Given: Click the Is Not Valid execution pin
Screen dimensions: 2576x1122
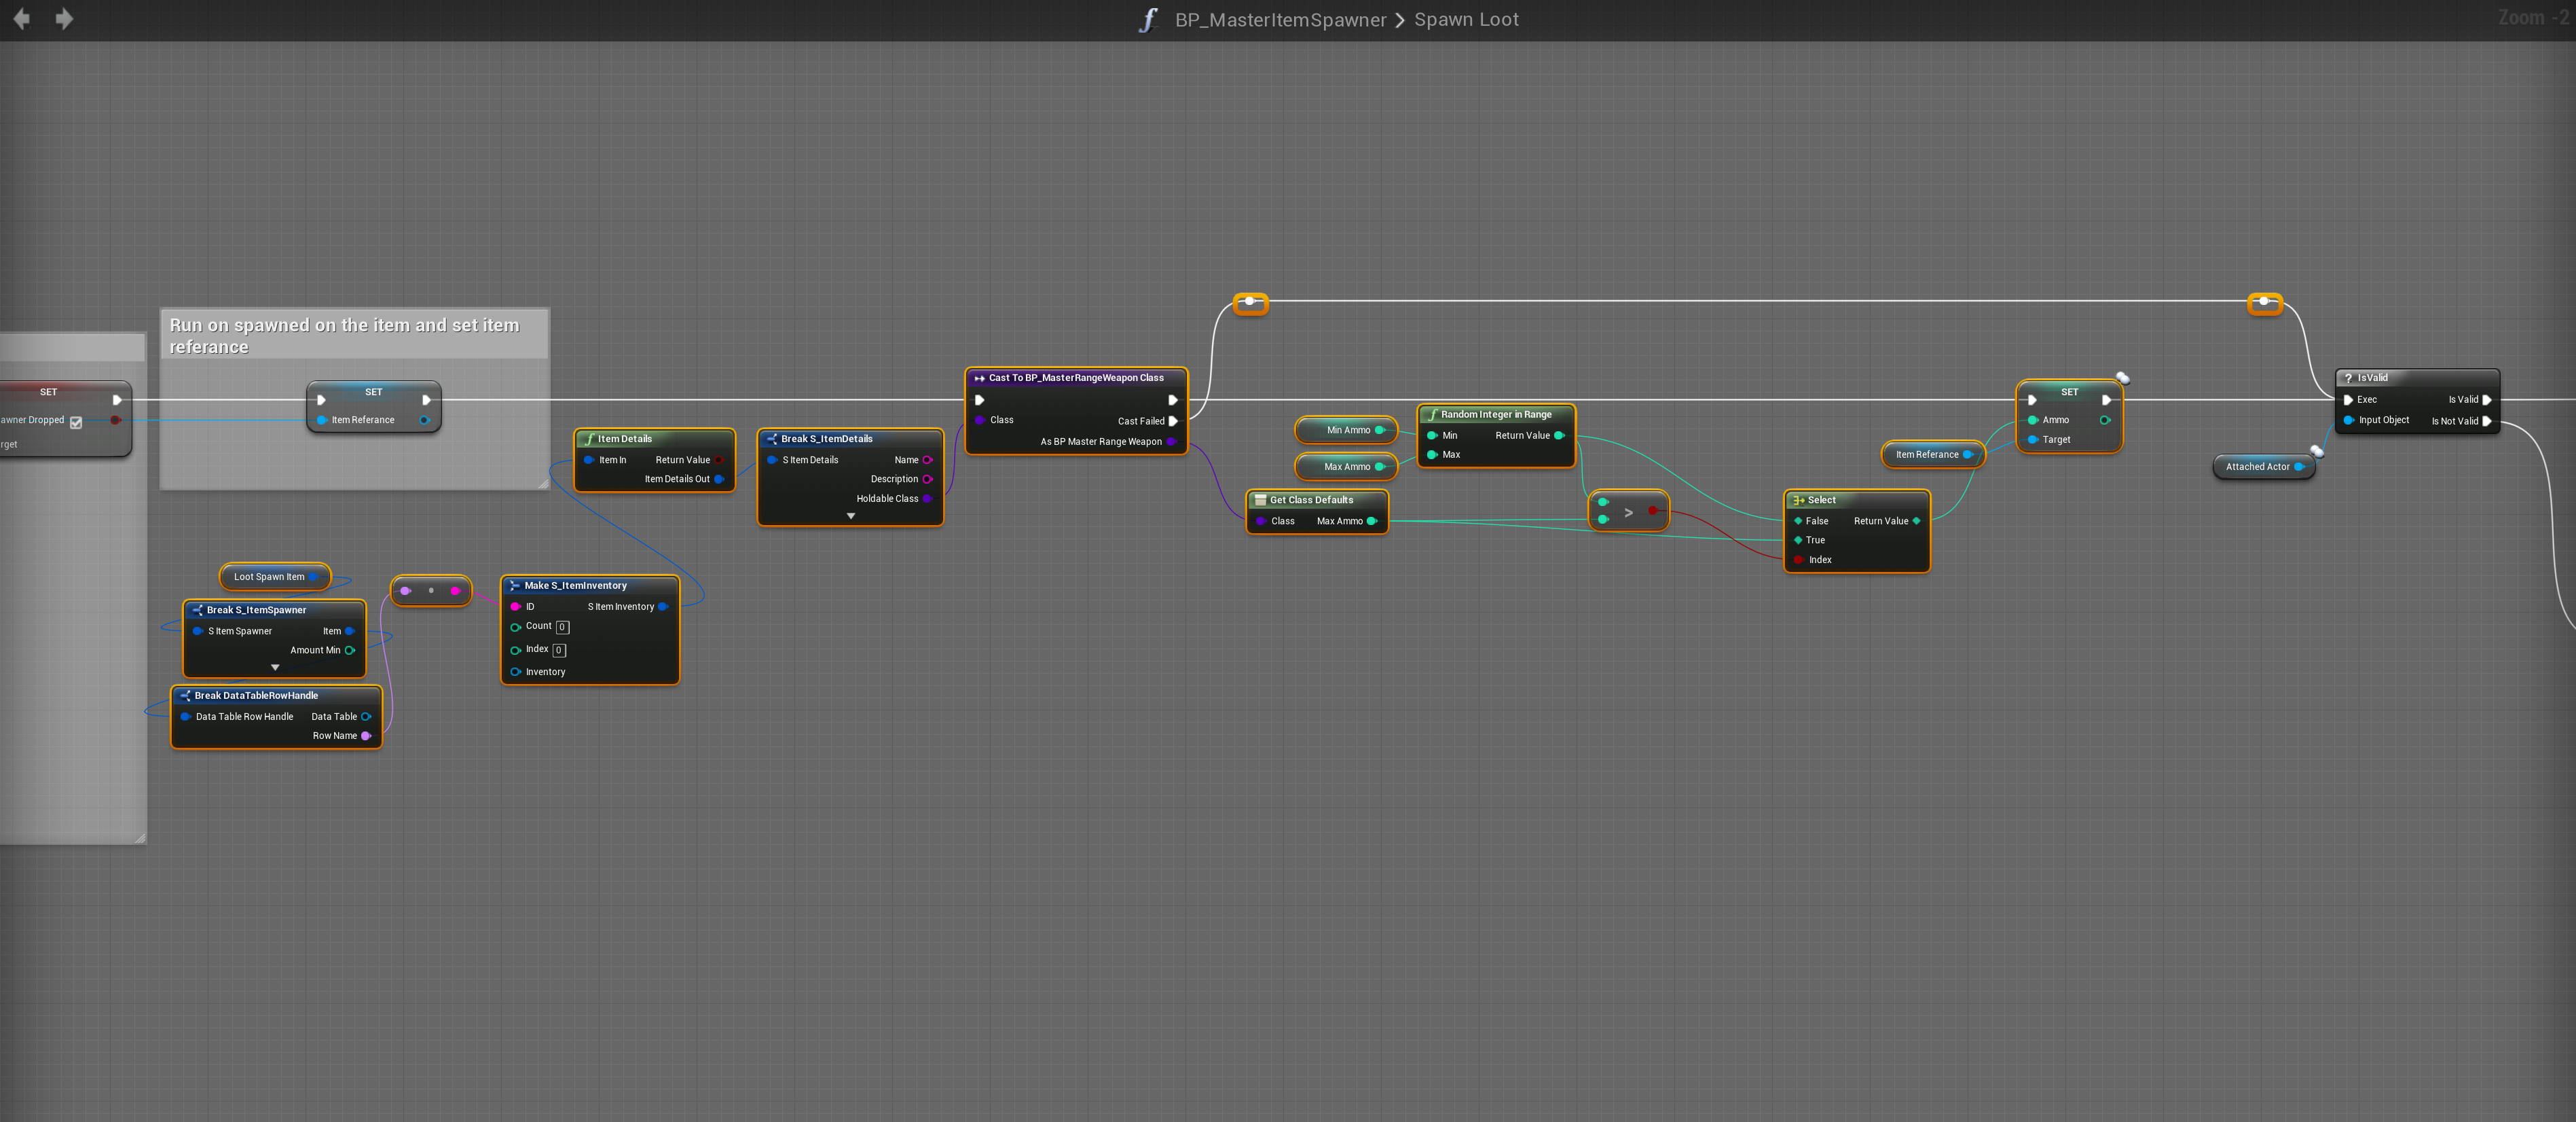Looking at the screenshot, I should (x=2486, y=421).
